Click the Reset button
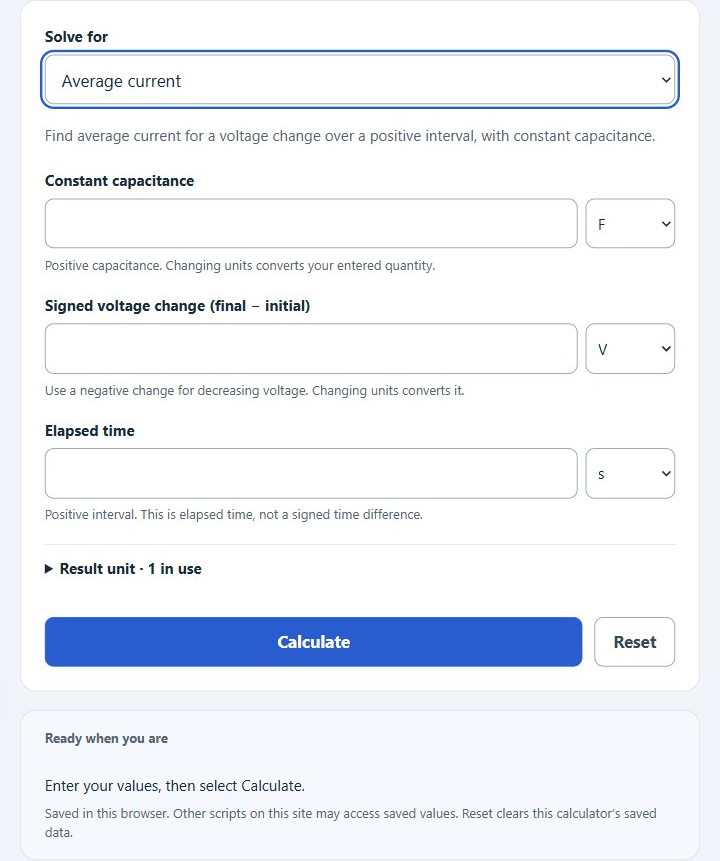 pyautogui.click(x=634, y=642)
